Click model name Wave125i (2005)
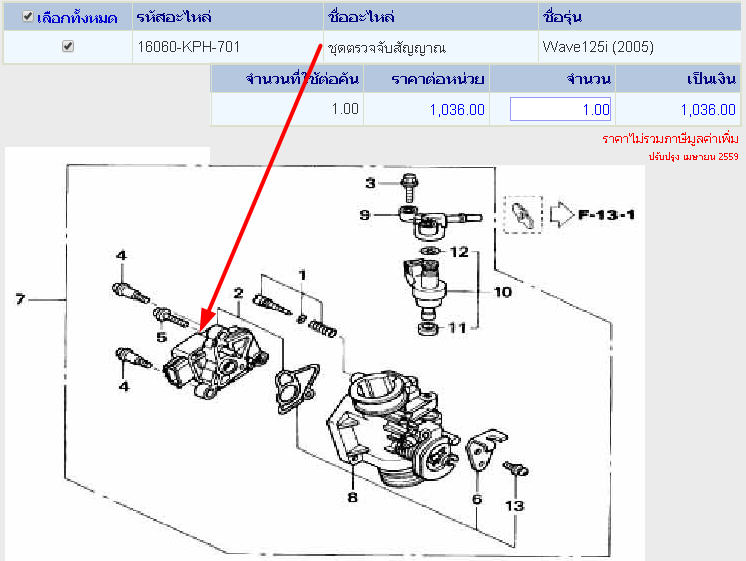The image size is (746, 561). (598, 47)
